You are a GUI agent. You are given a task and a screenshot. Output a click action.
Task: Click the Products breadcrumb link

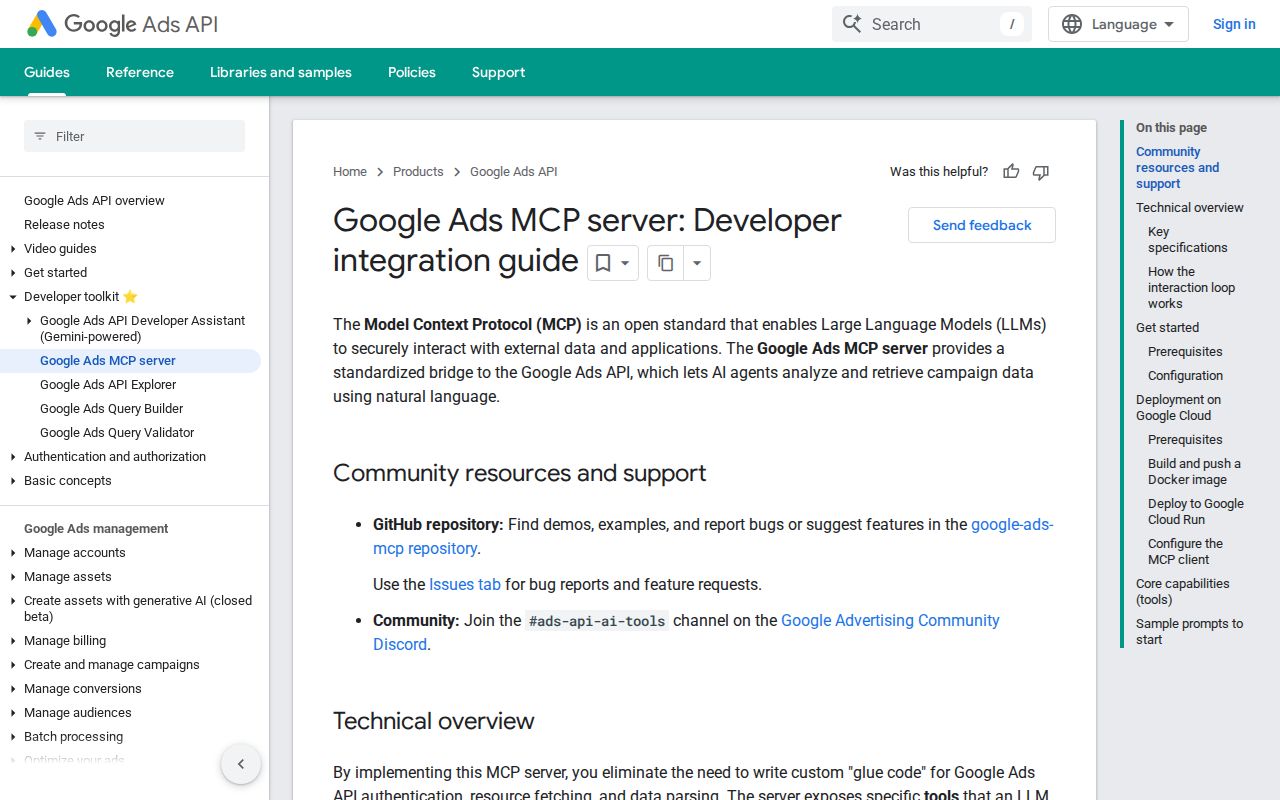[418, 172]
